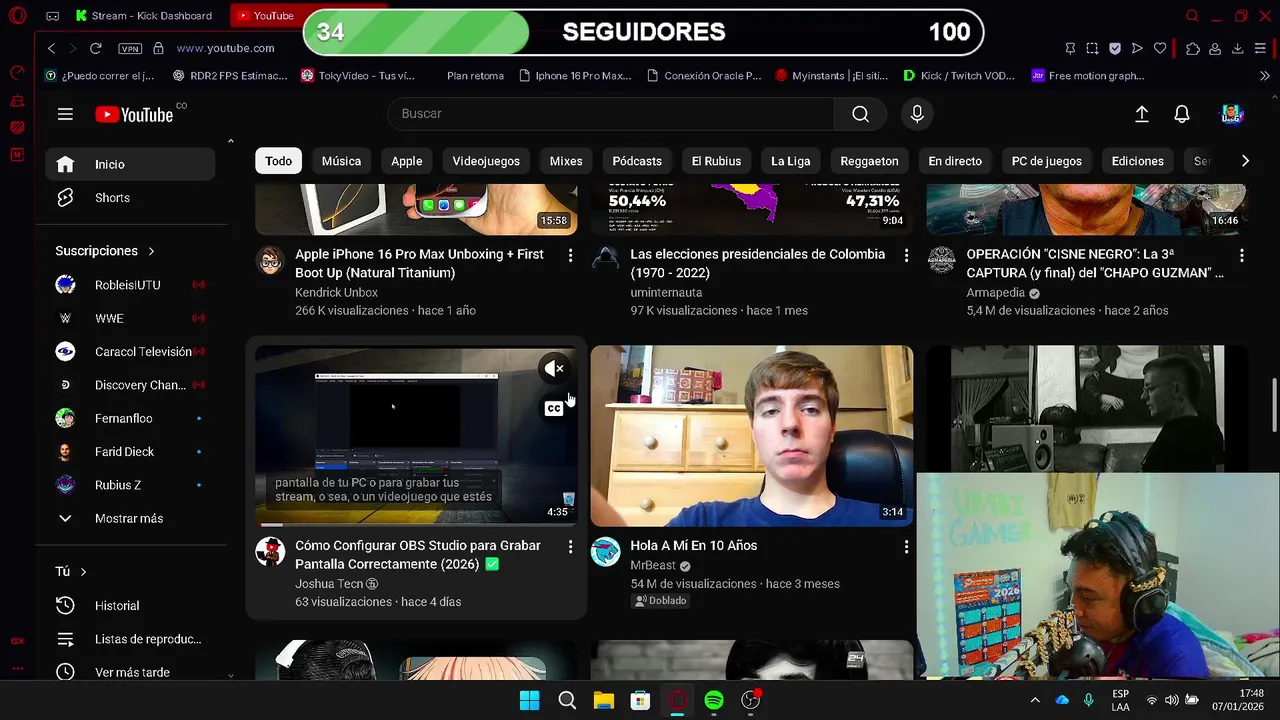Unmute the OBS video inline preview
Image resolution: width=1280 pixels, height=720 pixels.
coord(554,369)
